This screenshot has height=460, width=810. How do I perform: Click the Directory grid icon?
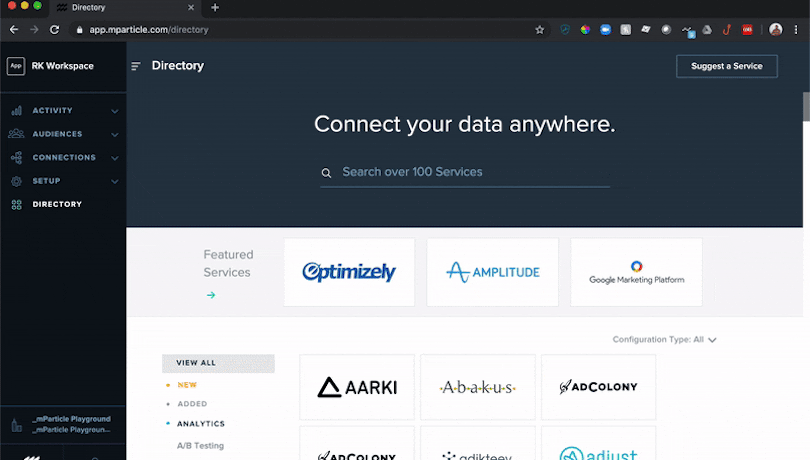point(17,204)
